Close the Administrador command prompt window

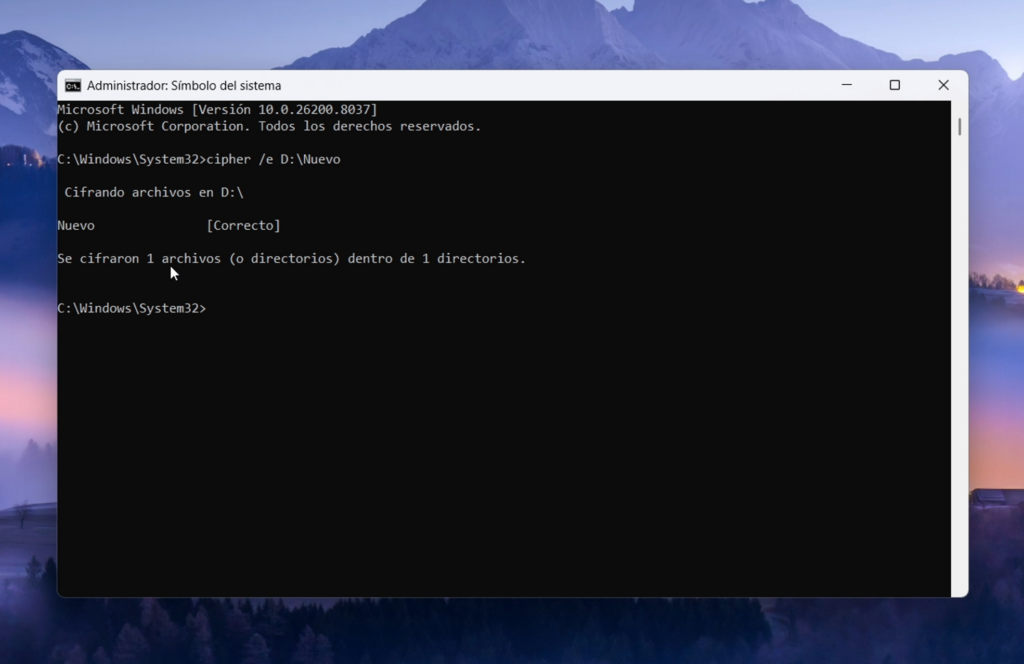point(942,85)
